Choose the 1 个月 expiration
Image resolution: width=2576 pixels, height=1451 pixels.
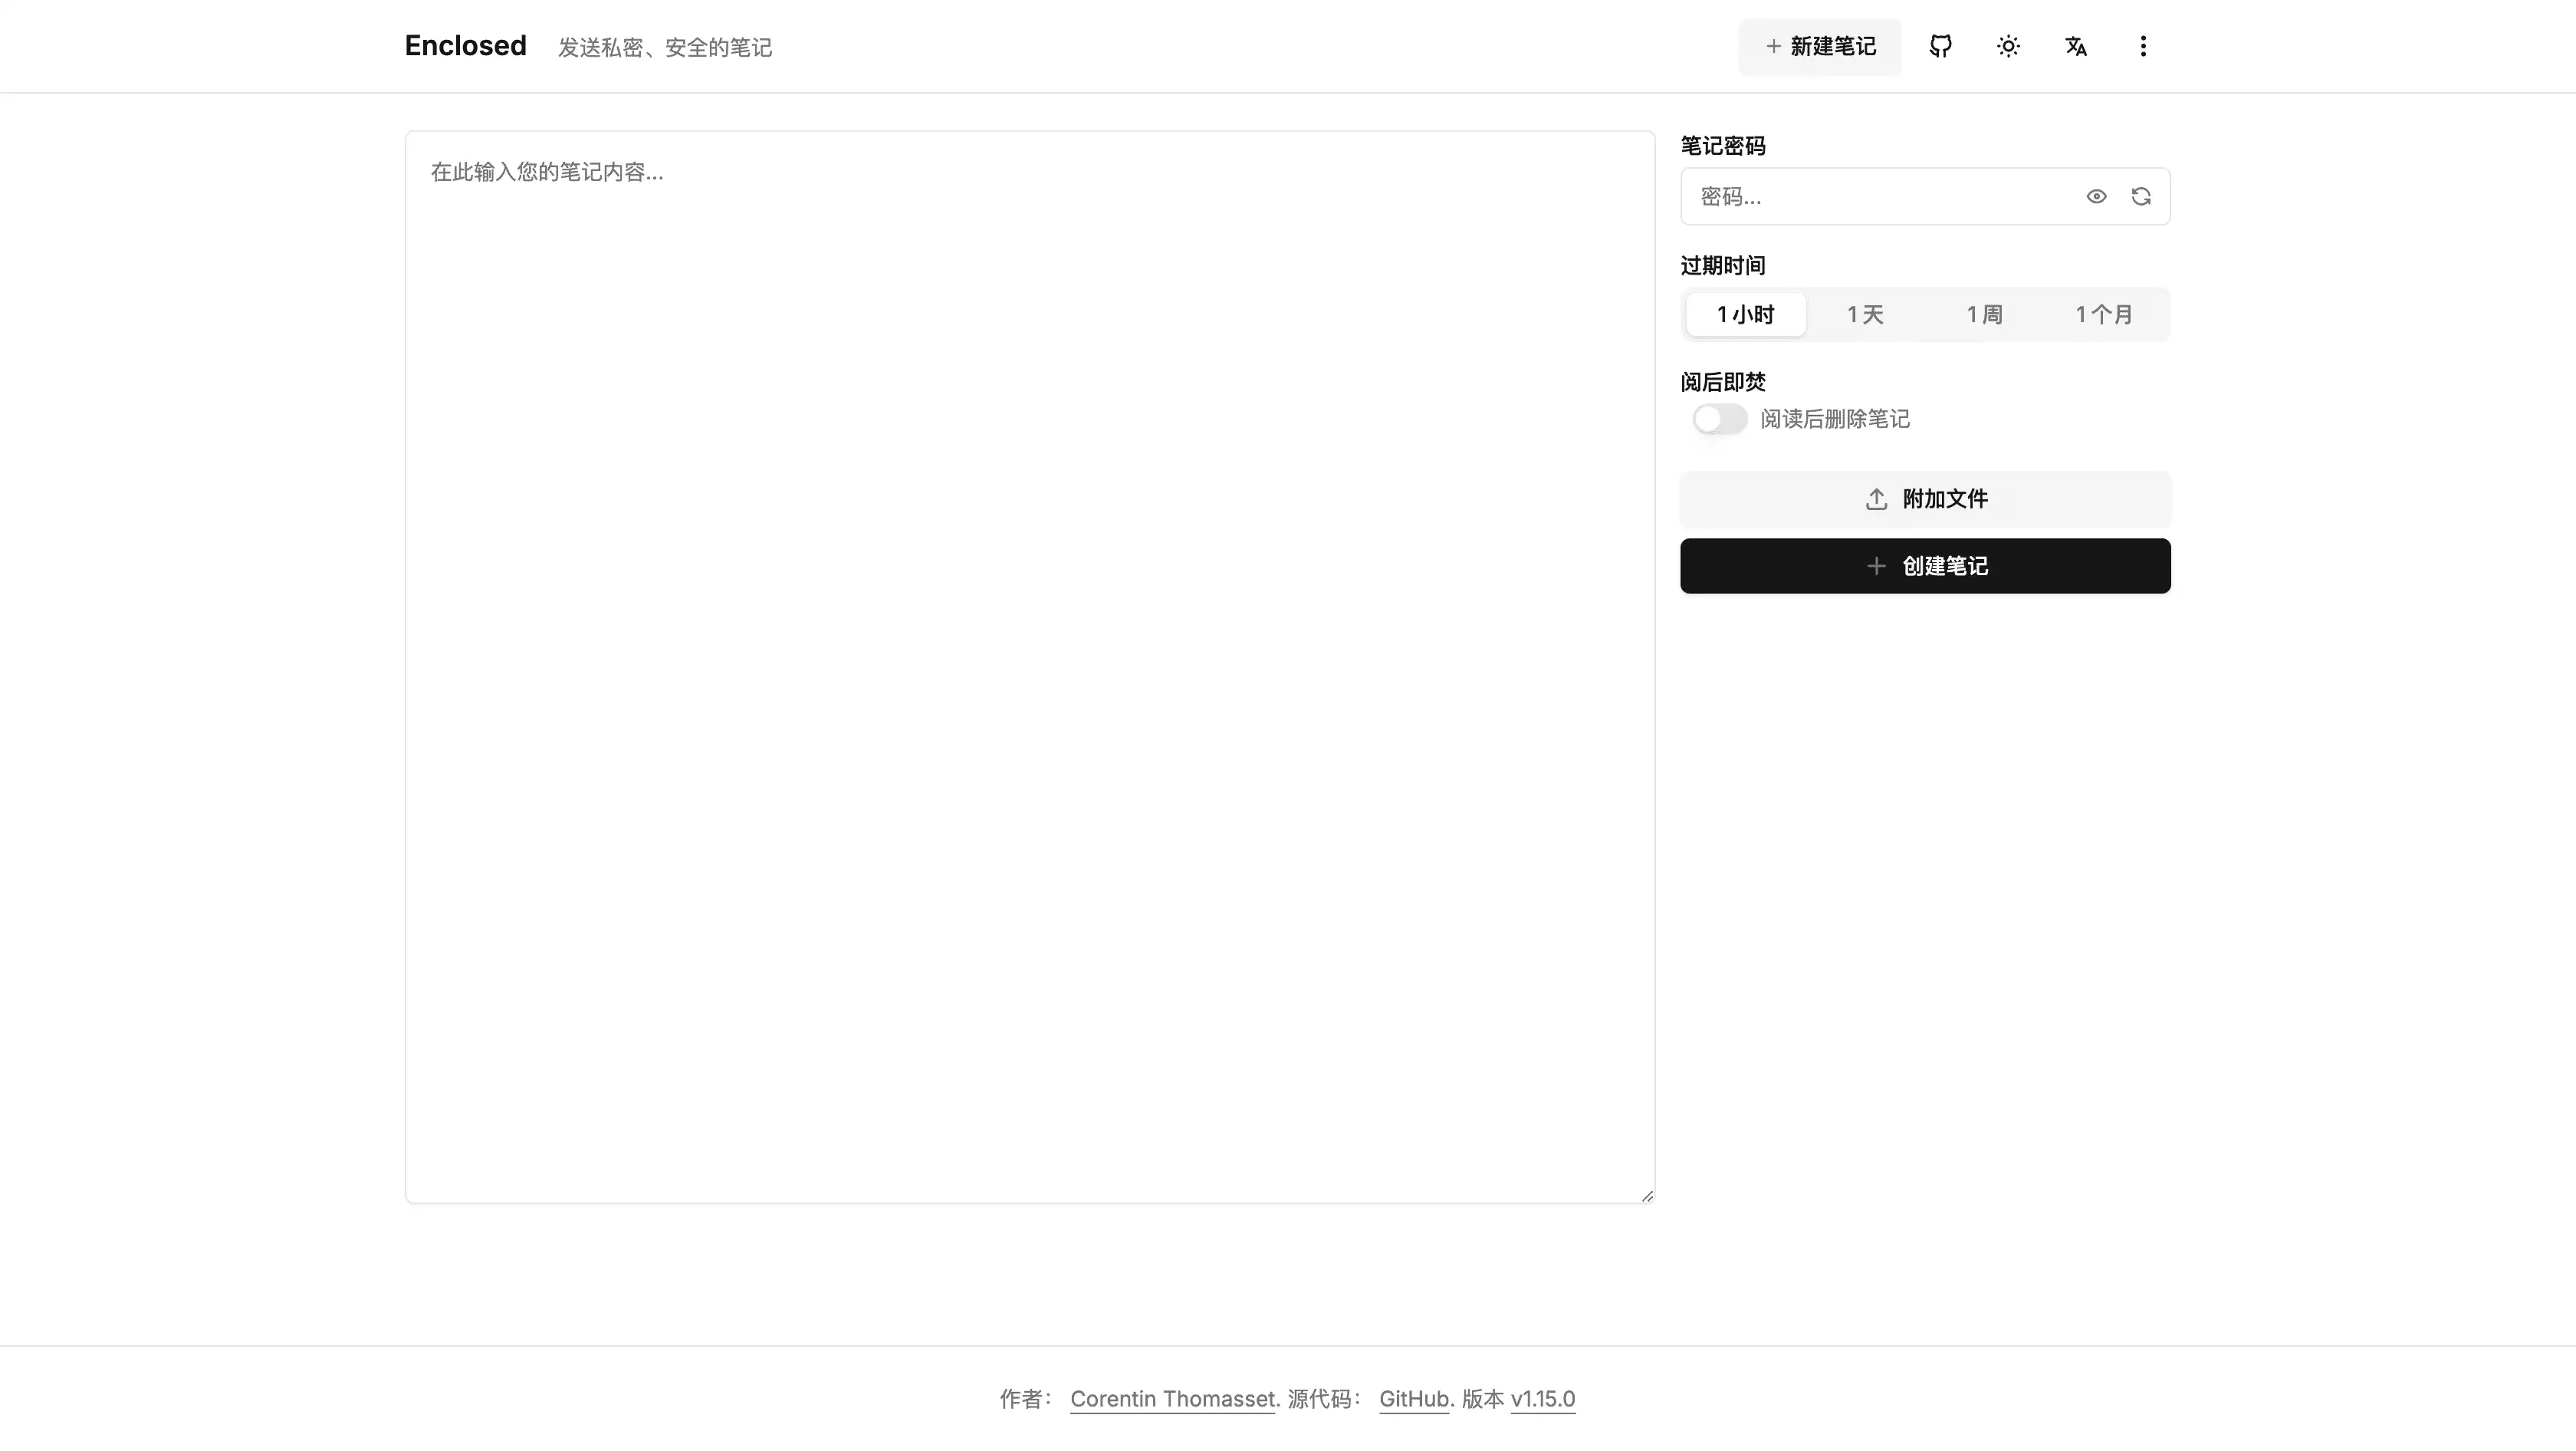point(2104,315)
